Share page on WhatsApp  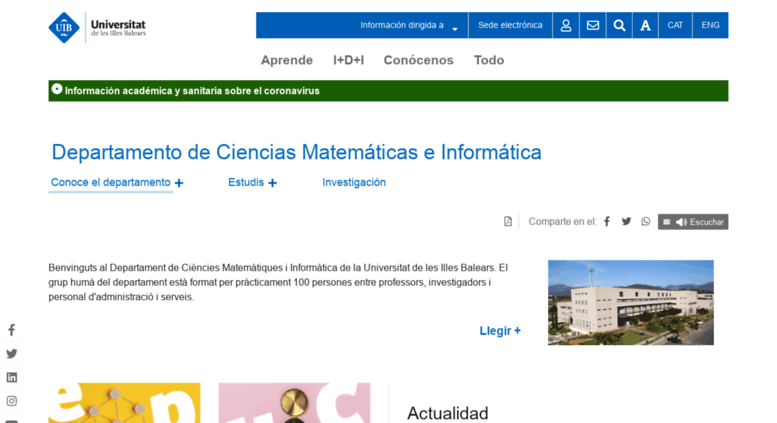(646, 221)
